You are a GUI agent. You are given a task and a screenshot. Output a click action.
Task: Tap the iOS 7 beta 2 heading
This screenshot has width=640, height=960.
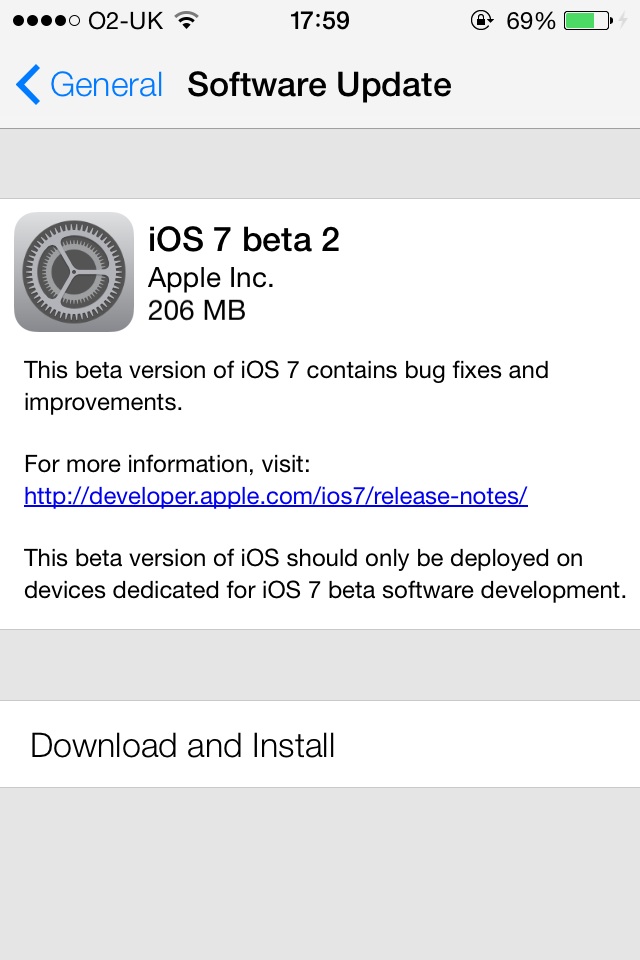[244, 240]
